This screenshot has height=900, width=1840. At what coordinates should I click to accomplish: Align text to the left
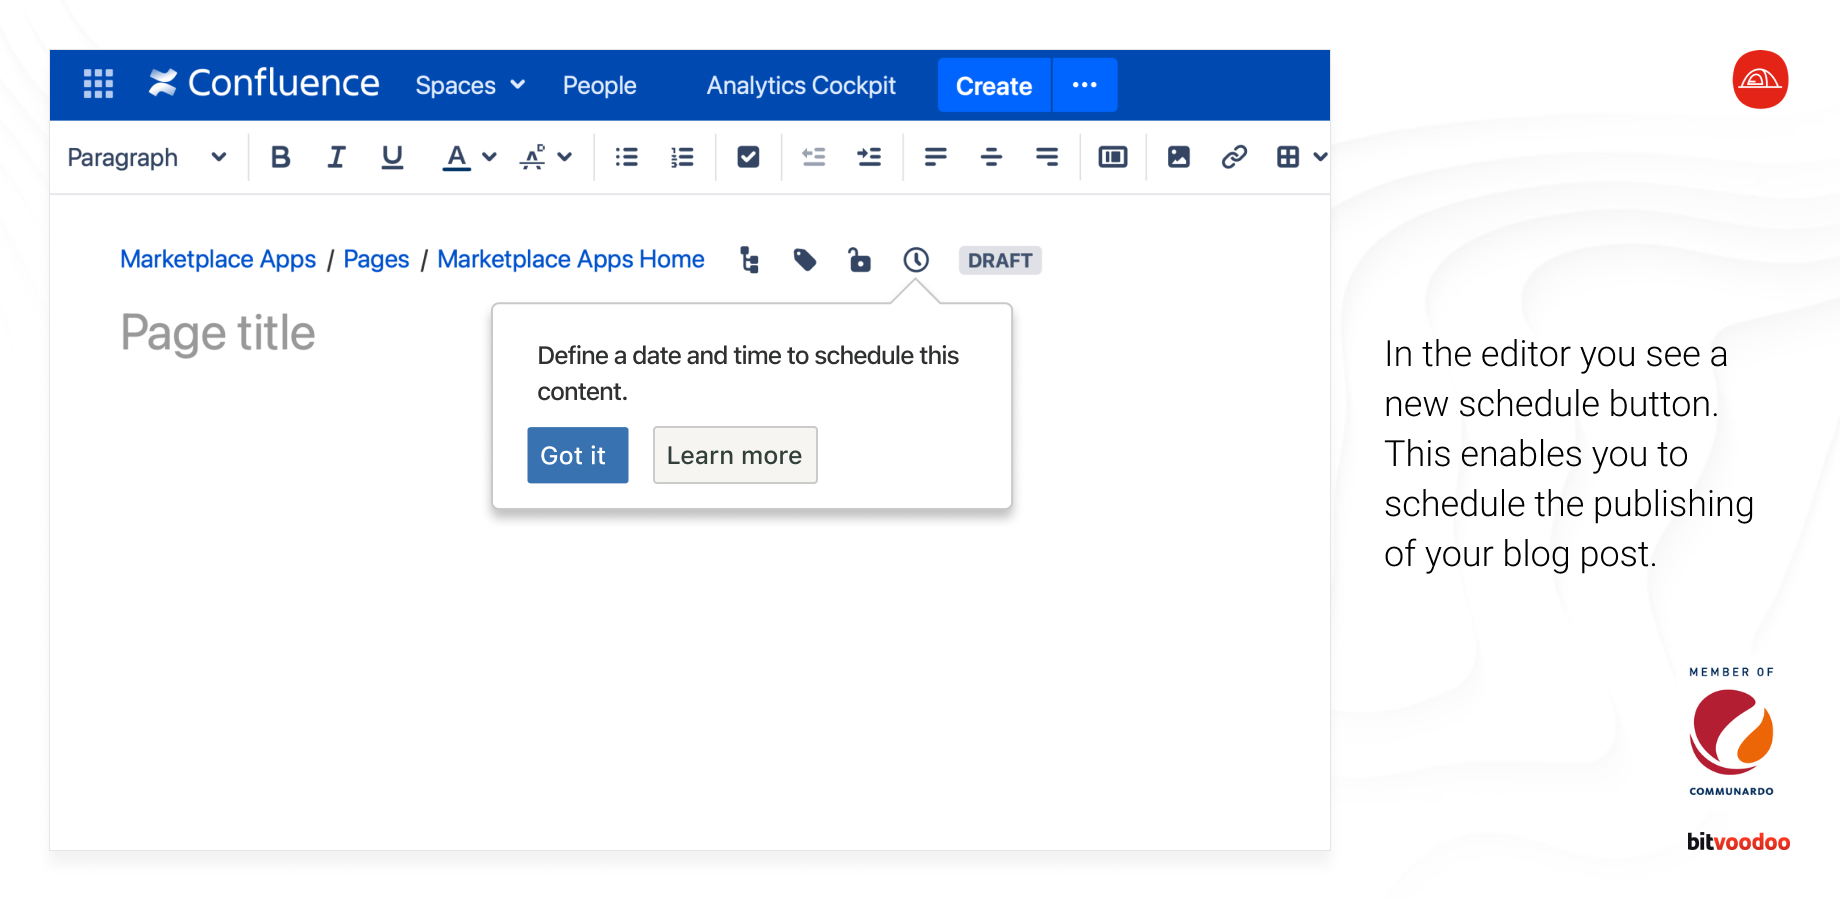936,157
